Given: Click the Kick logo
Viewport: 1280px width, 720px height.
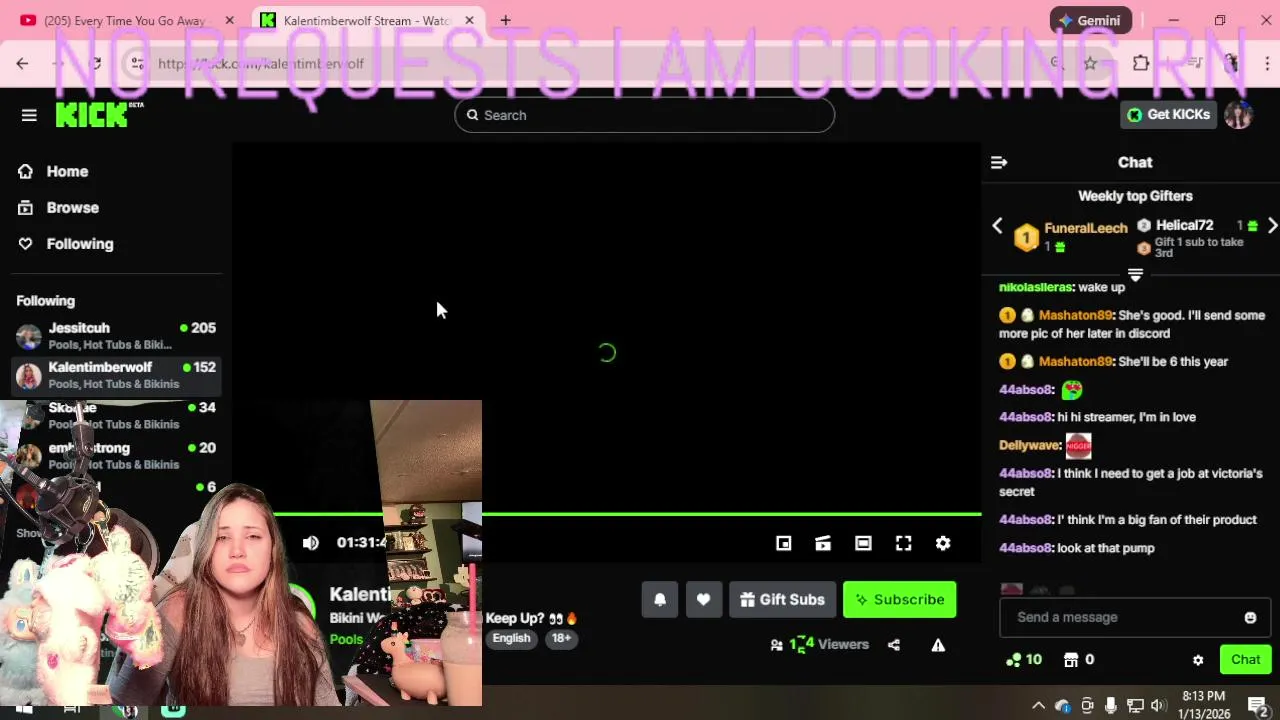Looking at the screenshot, I should pos(99,114).
